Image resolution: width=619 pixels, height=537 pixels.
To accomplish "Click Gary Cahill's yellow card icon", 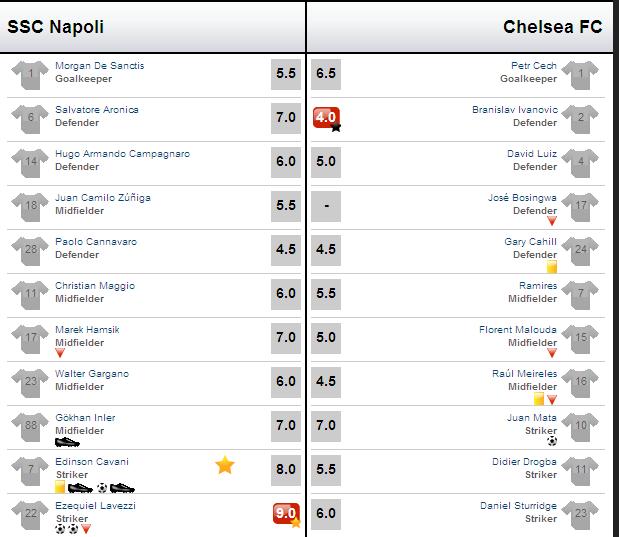I will coord(552,267).
